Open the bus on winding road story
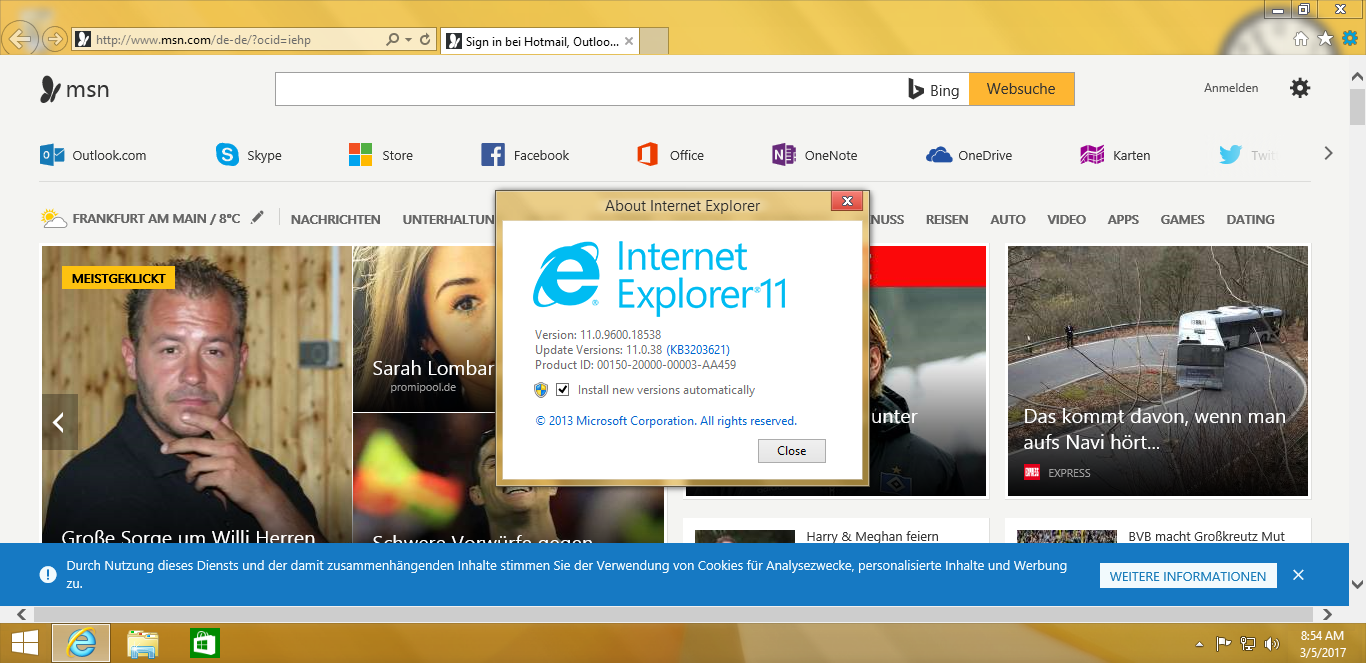Screen dimensions: 1366x663 point(1158,371)
